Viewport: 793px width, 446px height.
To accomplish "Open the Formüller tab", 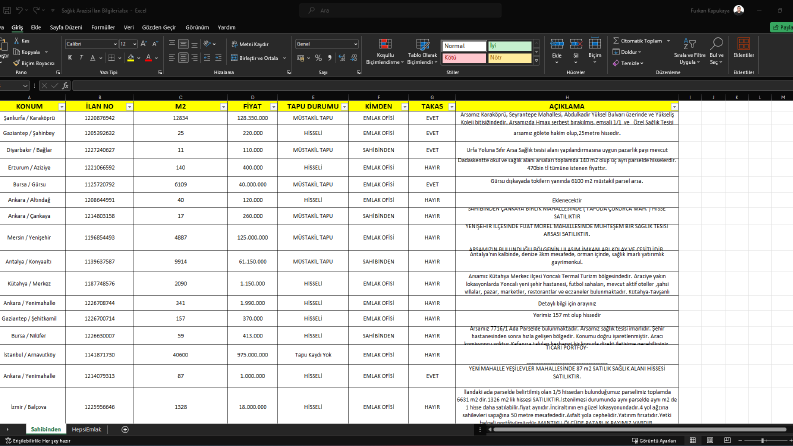I will tap(103, 27).
